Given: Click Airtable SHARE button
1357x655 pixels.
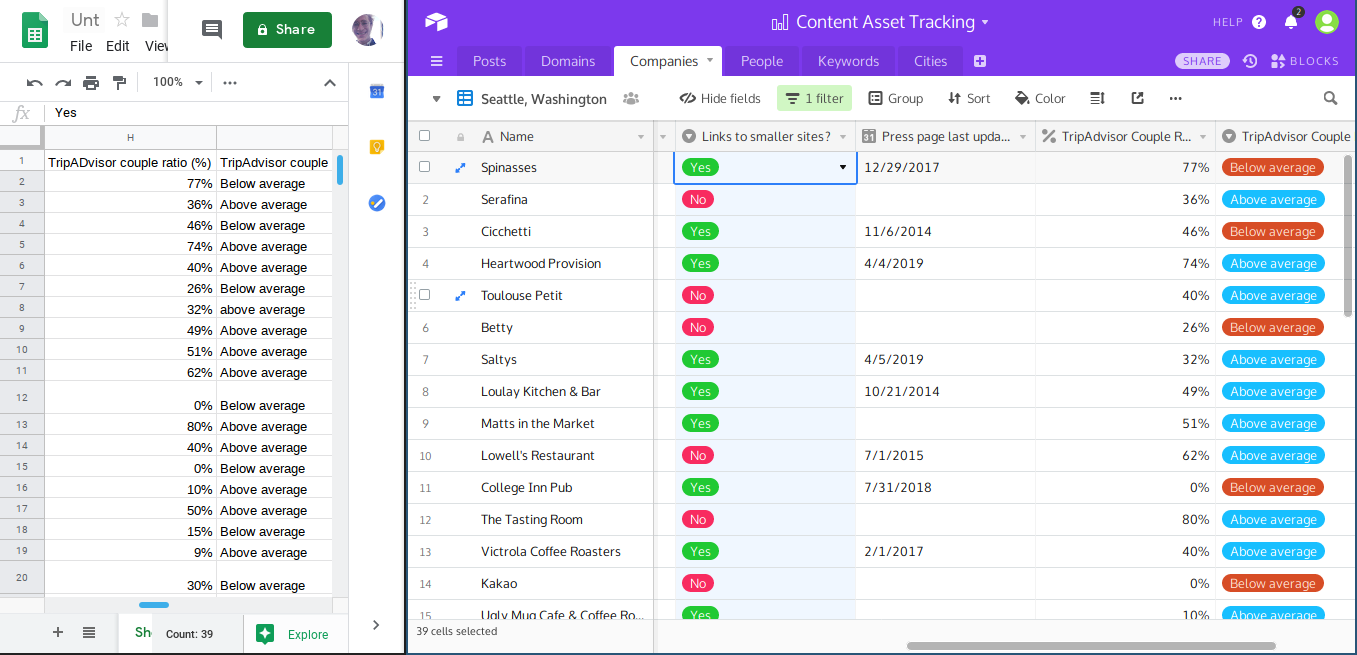Looking at the screenshot, I should click(x=1202, y=61).
